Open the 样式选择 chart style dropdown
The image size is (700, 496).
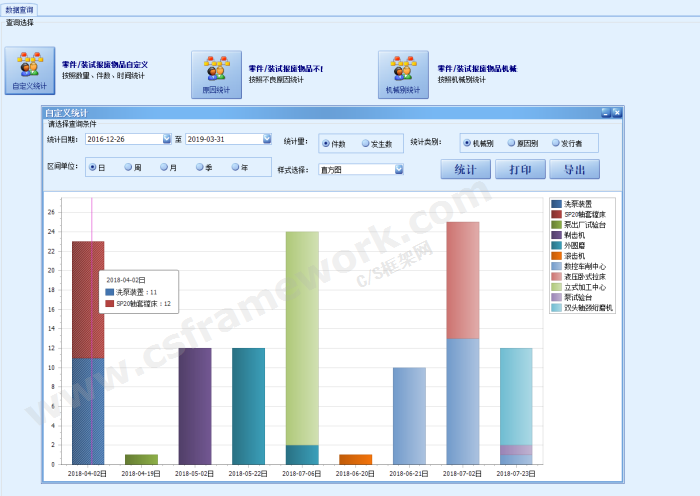399,170
